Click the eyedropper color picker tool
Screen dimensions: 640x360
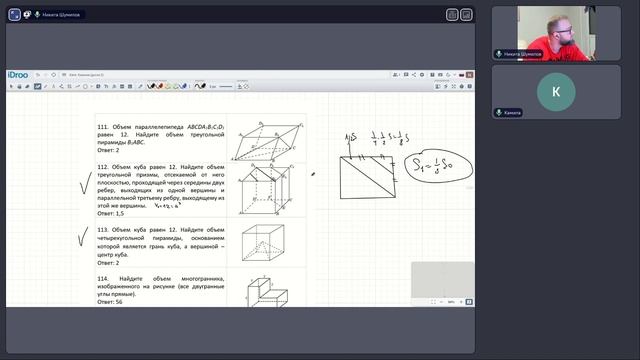pyautogui.click(x=140, y=86)
